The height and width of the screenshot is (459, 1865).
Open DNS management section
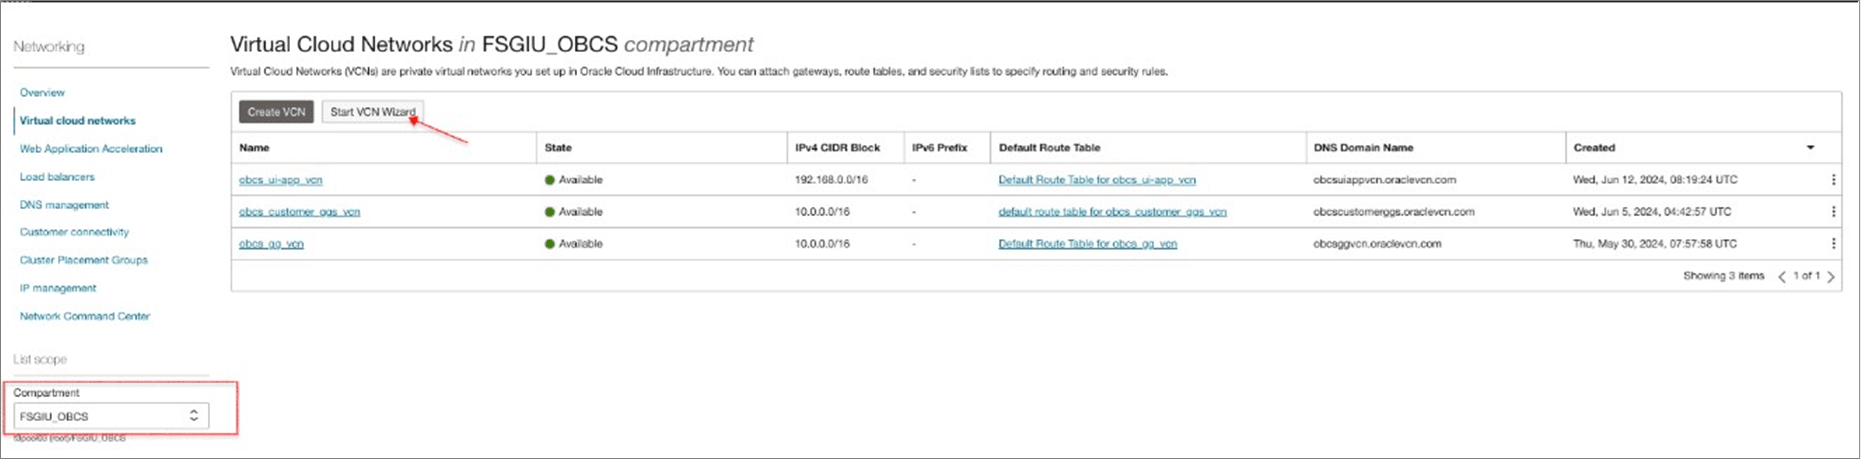[x=64, y=205]
